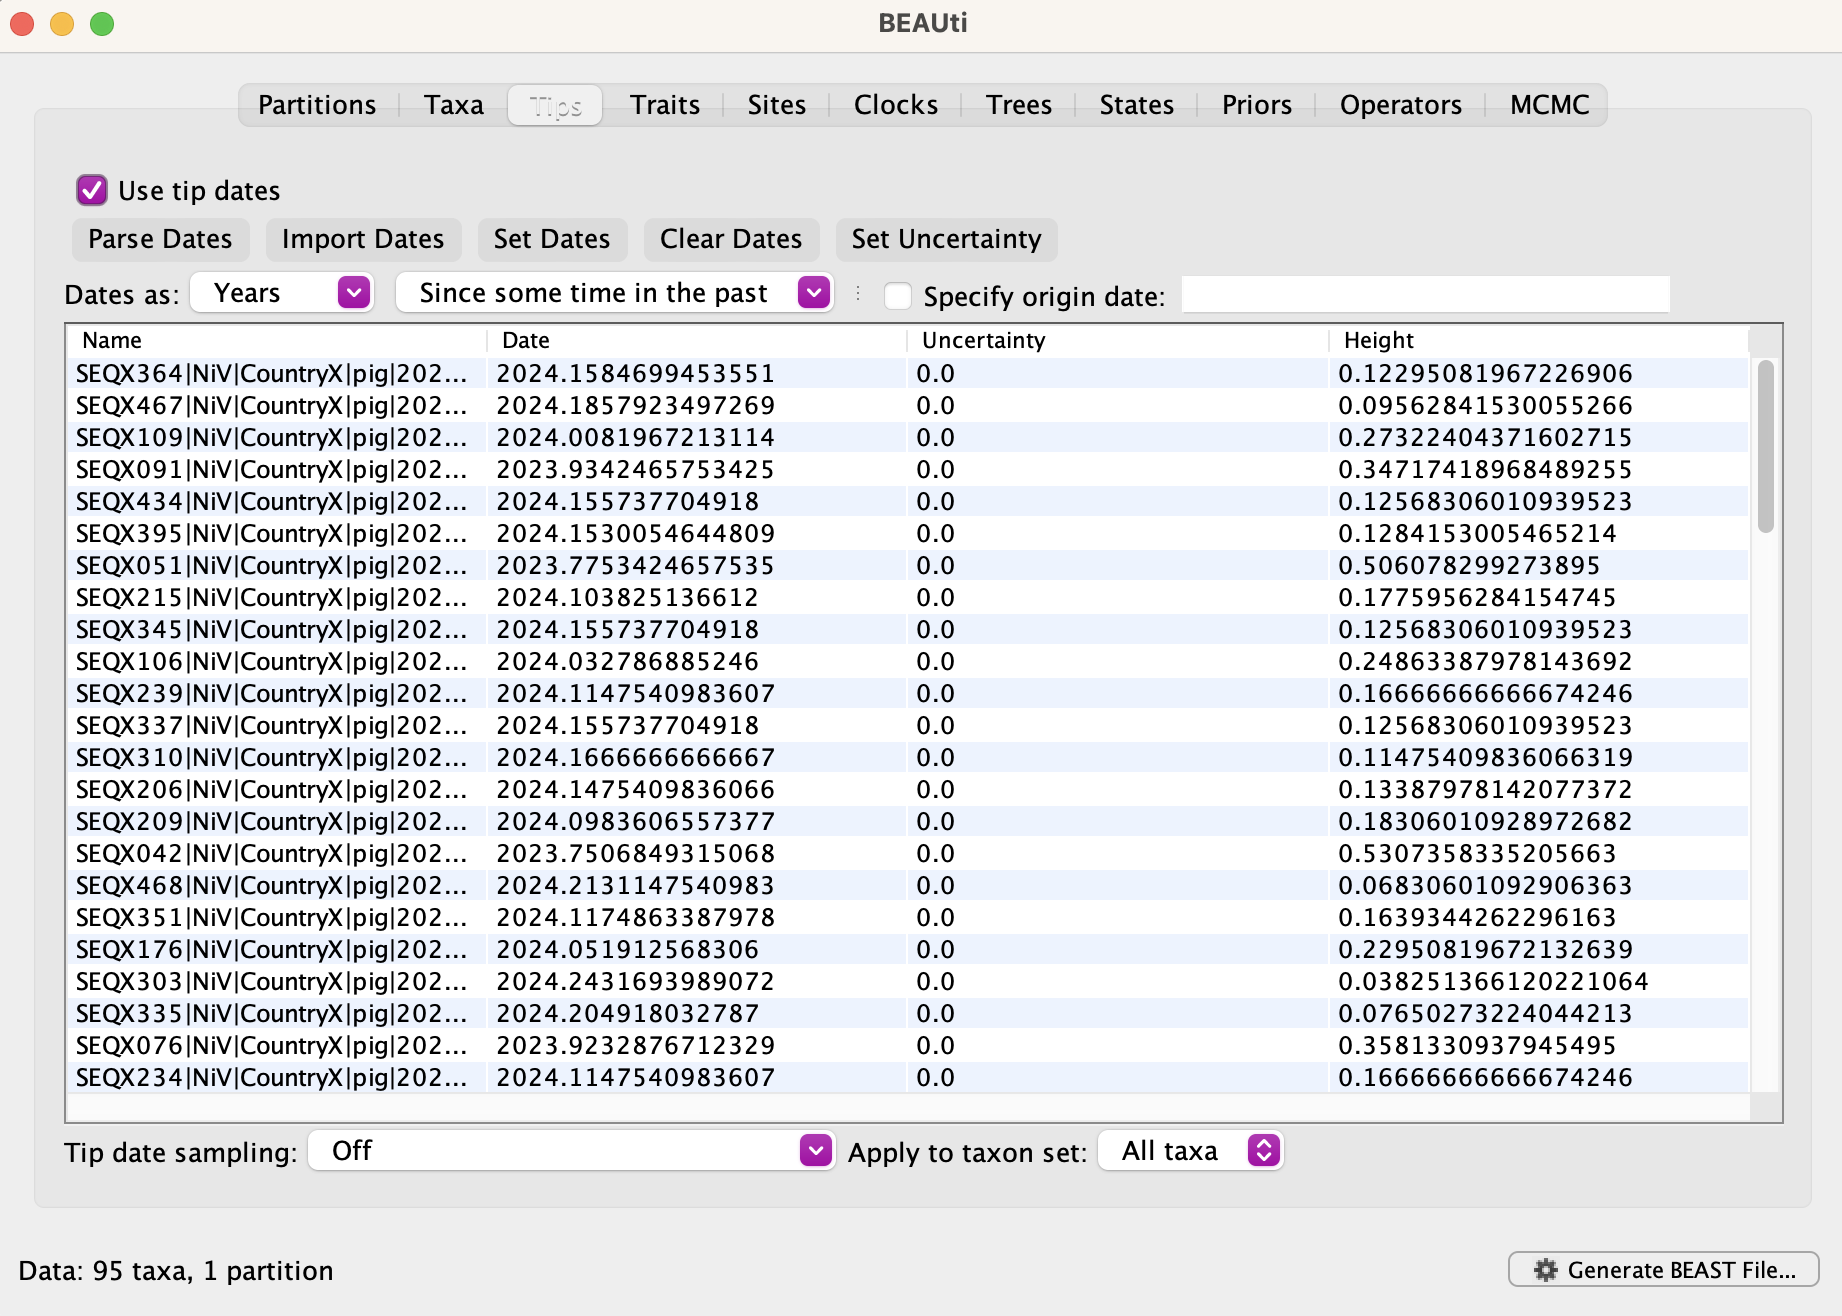Switch to the MCMC tab
Viewport: 1842px width, 1316px height.
[x=1550, y=105]
